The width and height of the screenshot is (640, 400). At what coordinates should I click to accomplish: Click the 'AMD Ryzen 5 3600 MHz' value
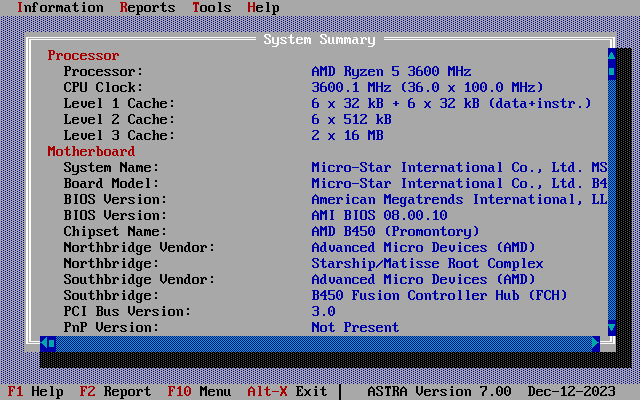[x=391, y=71]
